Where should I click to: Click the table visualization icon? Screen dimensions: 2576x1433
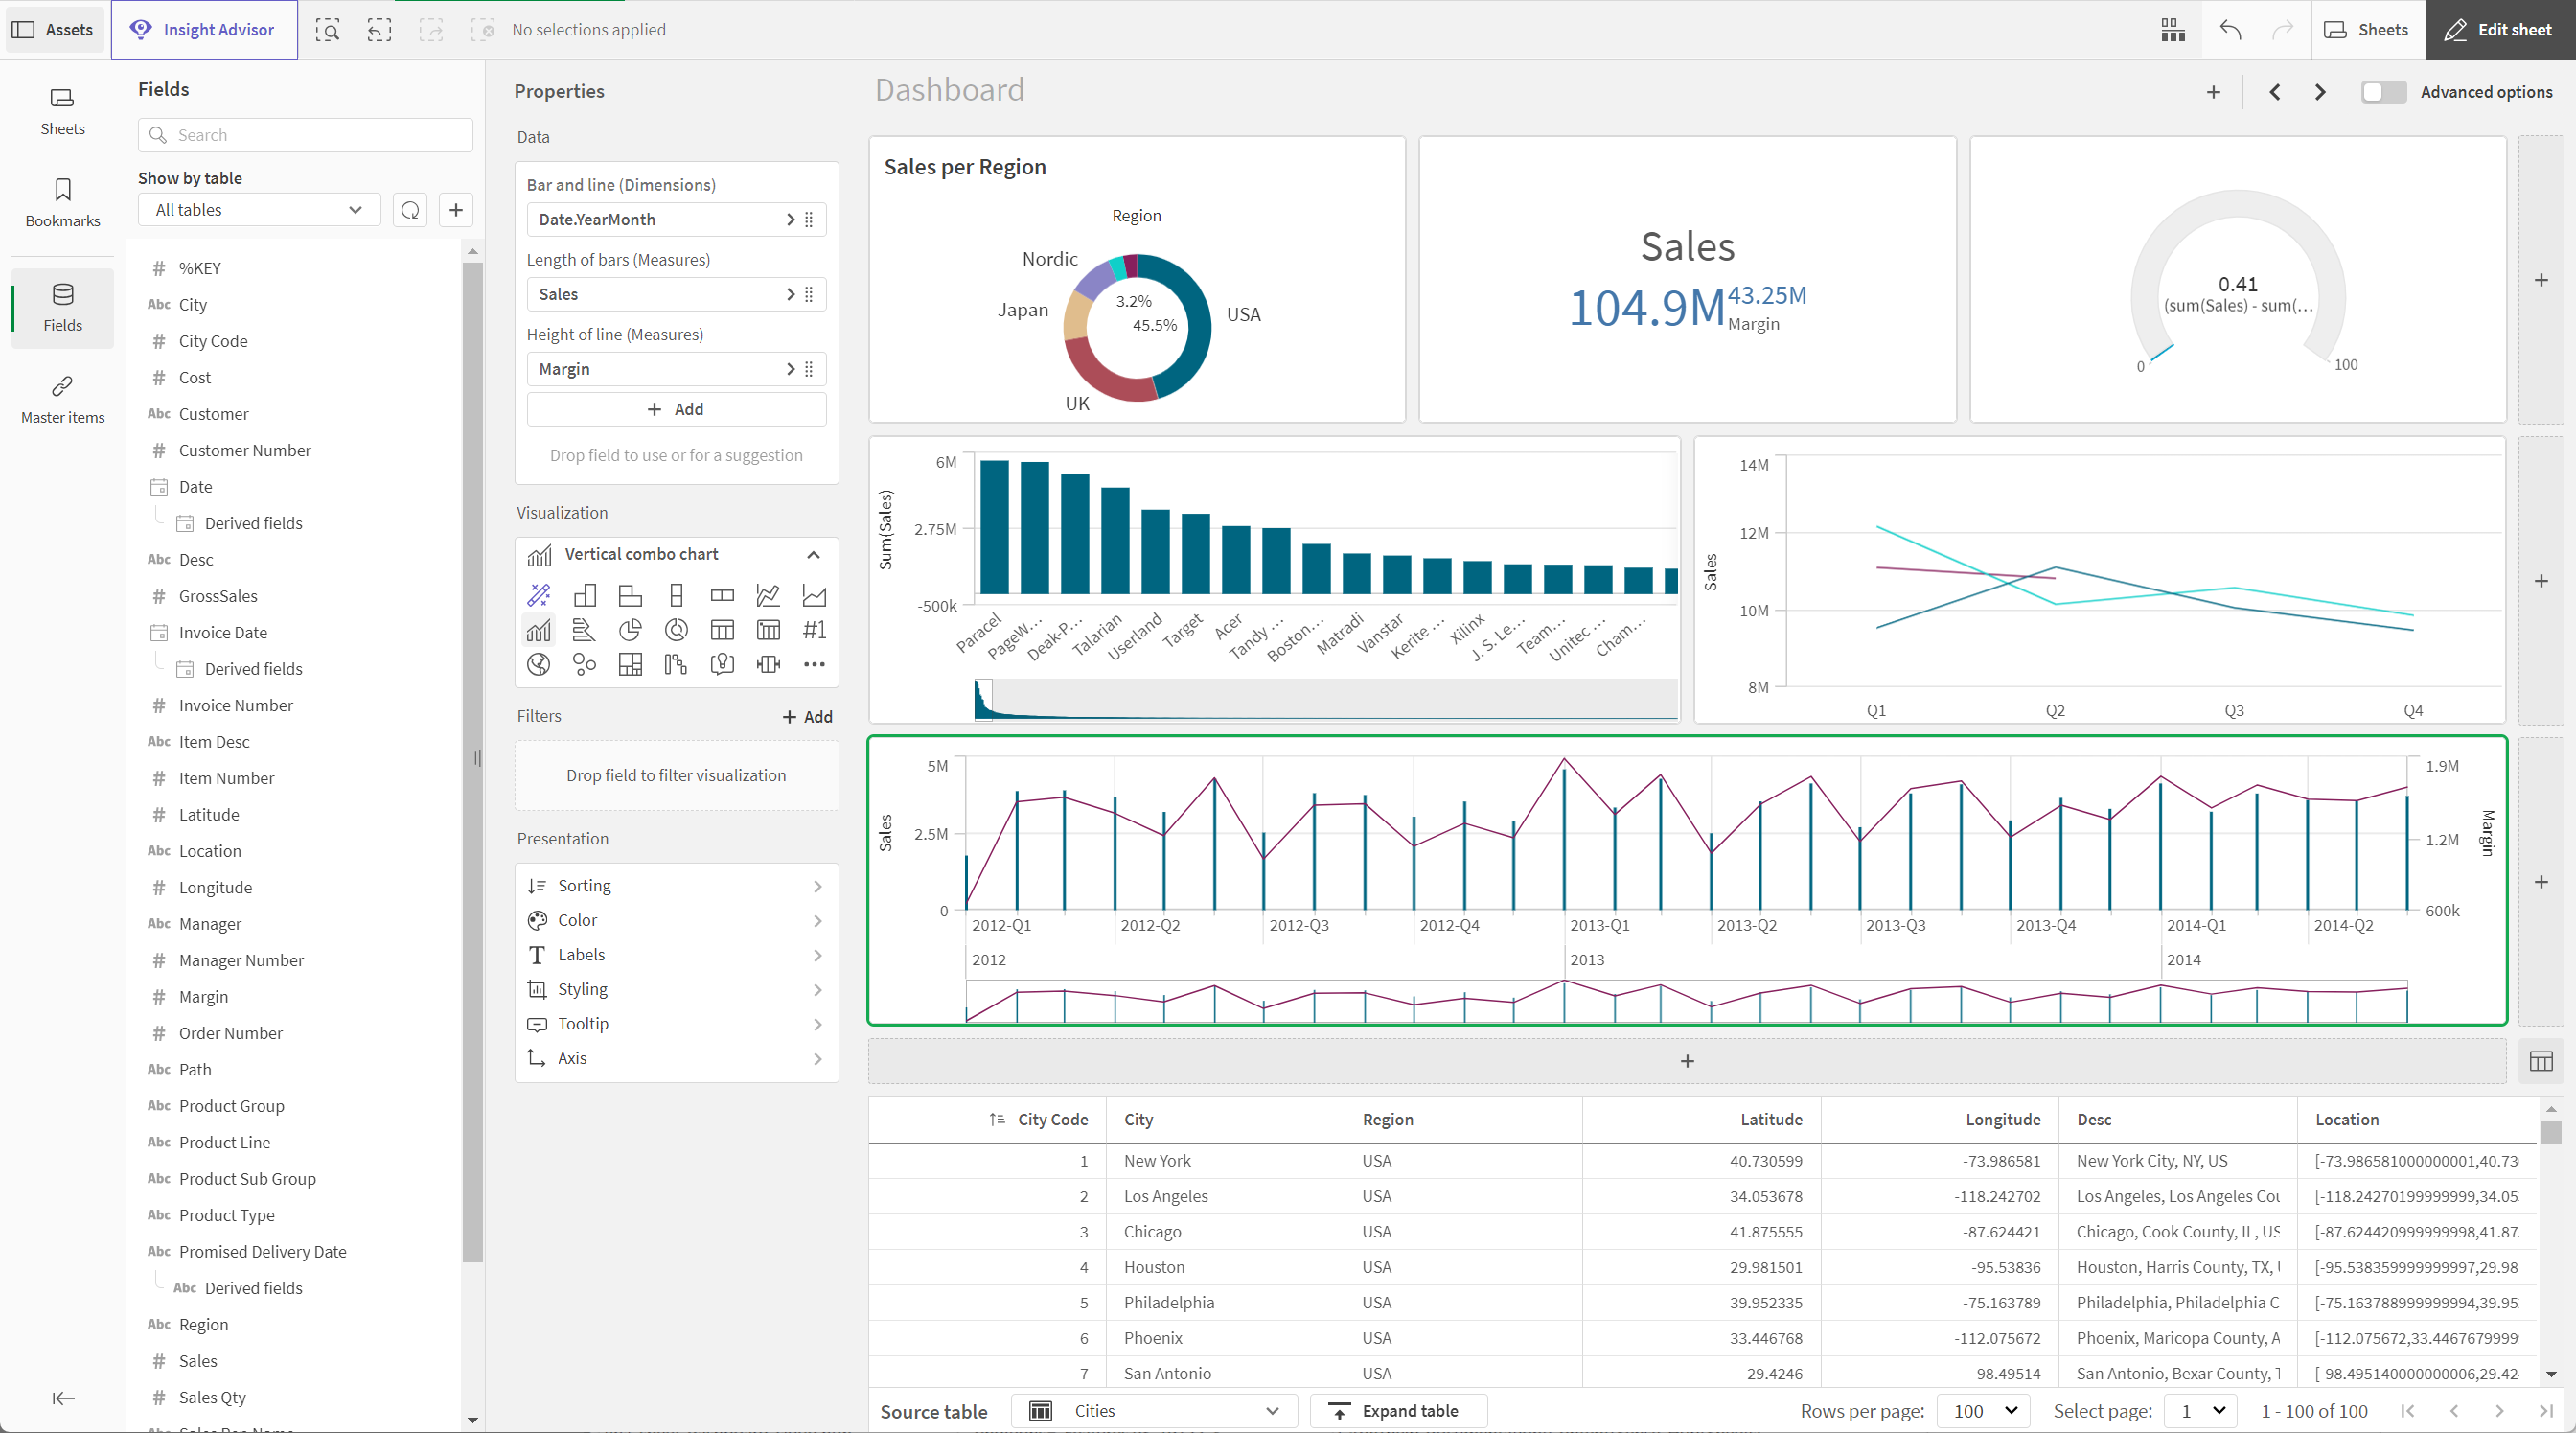point(722,630)
